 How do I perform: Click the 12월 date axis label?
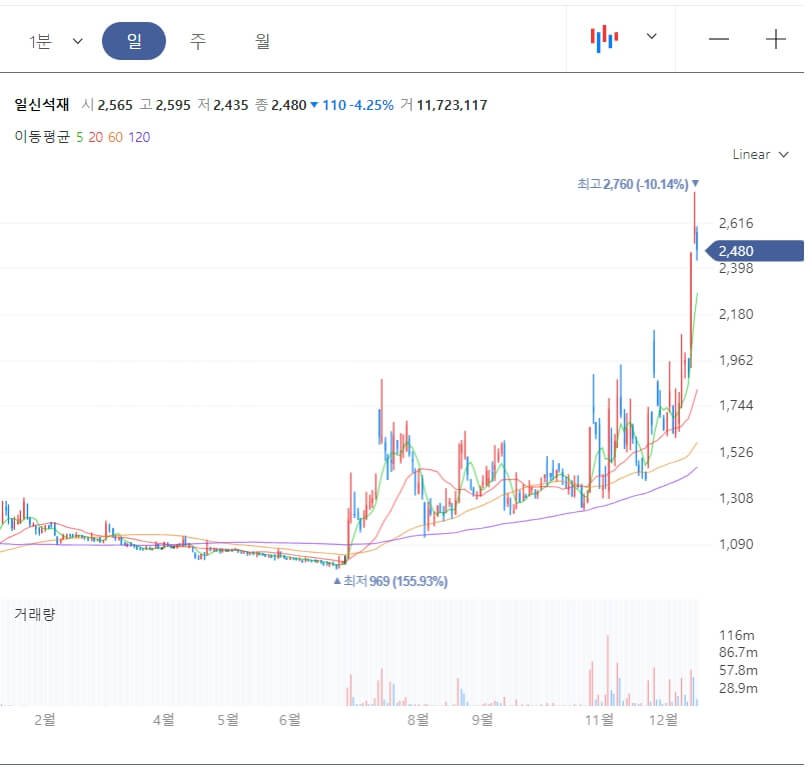pyautogui.click(x=664, y=719)
